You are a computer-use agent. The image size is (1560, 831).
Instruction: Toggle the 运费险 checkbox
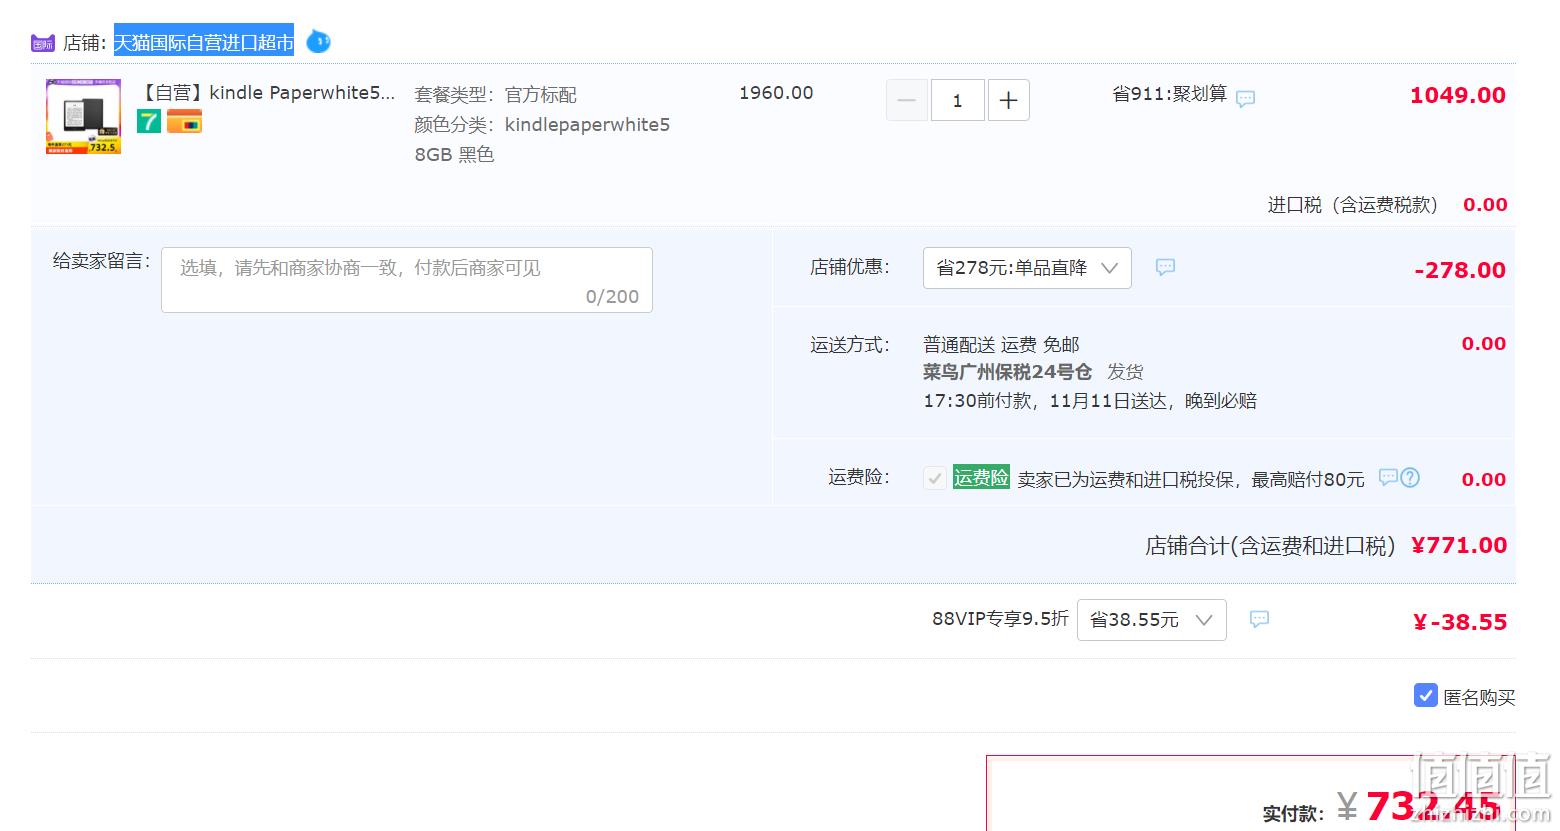tap(934, 478)
